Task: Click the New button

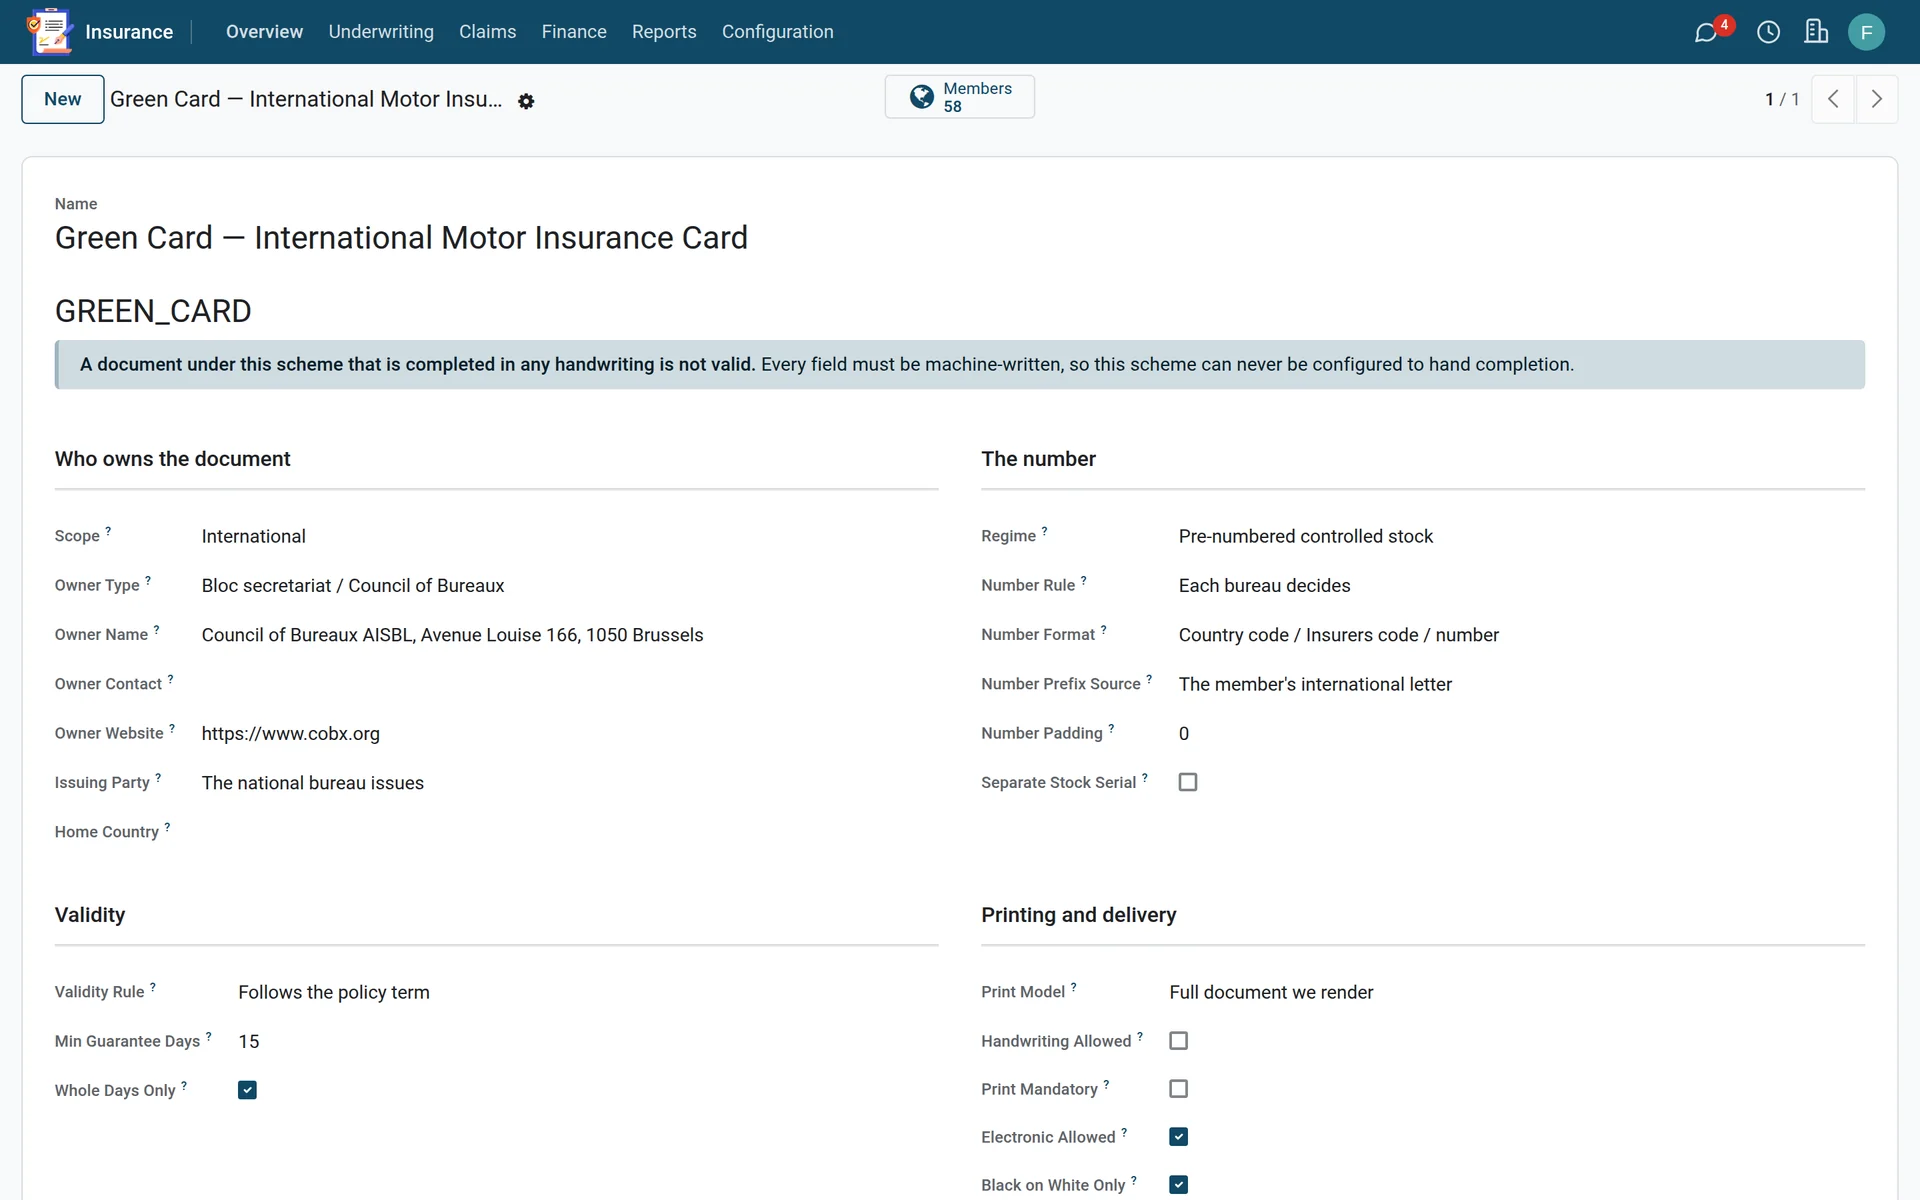Action: point(63,99)
